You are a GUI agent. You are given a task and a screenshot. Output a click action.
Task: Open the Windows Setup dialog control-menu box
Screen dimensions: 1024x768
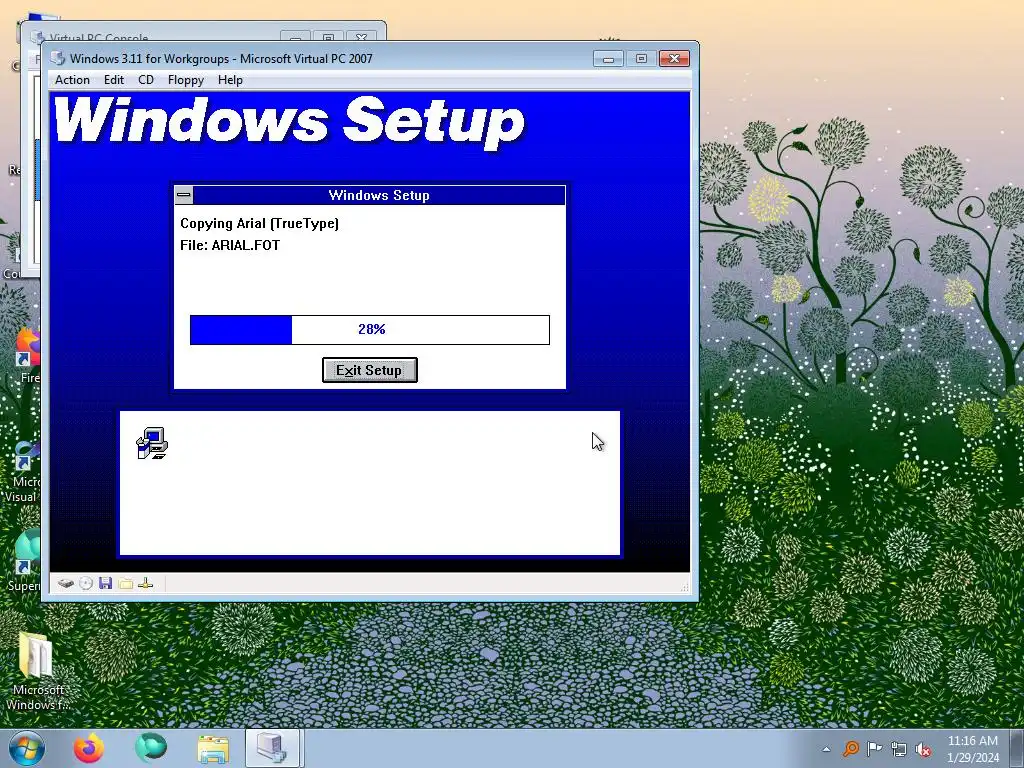point(184,195)
